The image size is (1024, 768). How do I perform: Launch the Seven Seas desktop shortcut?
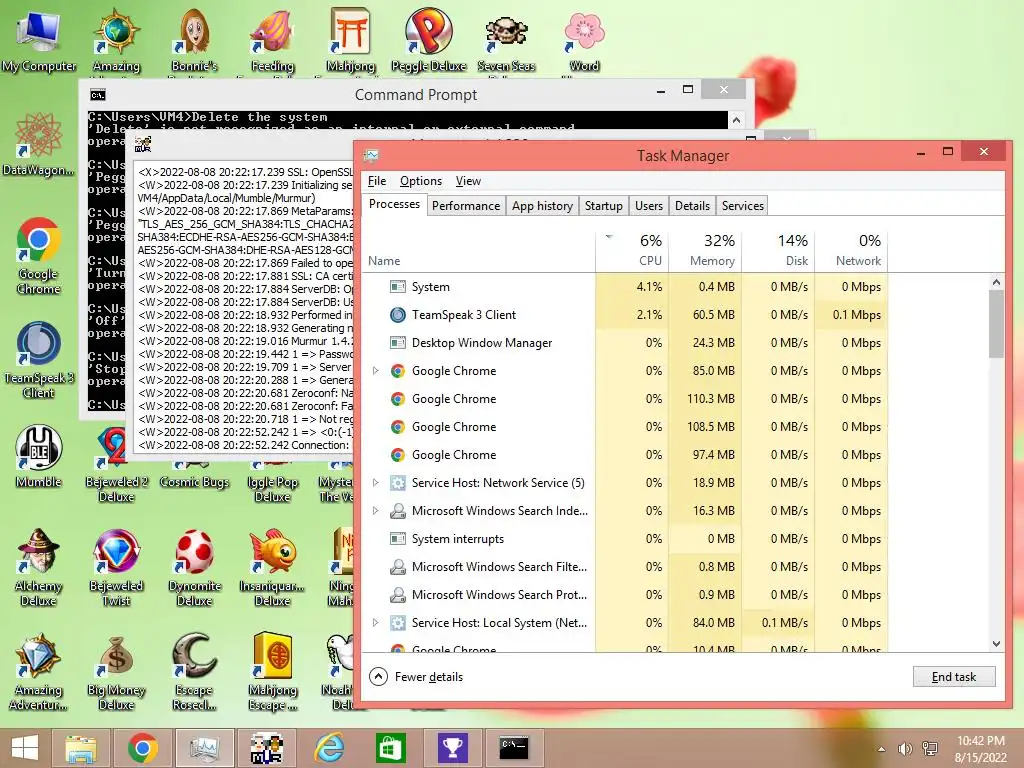506,40
